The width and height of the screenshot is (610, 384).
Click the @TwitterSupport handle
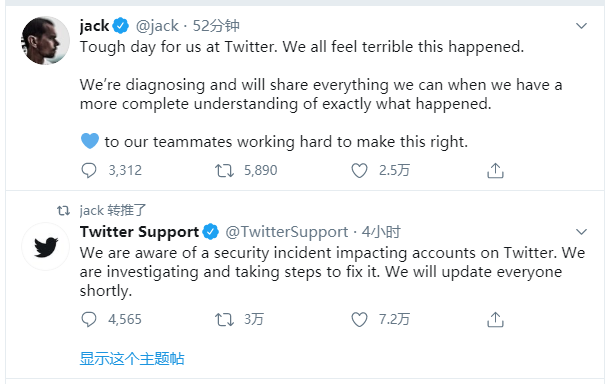(287, 232)
